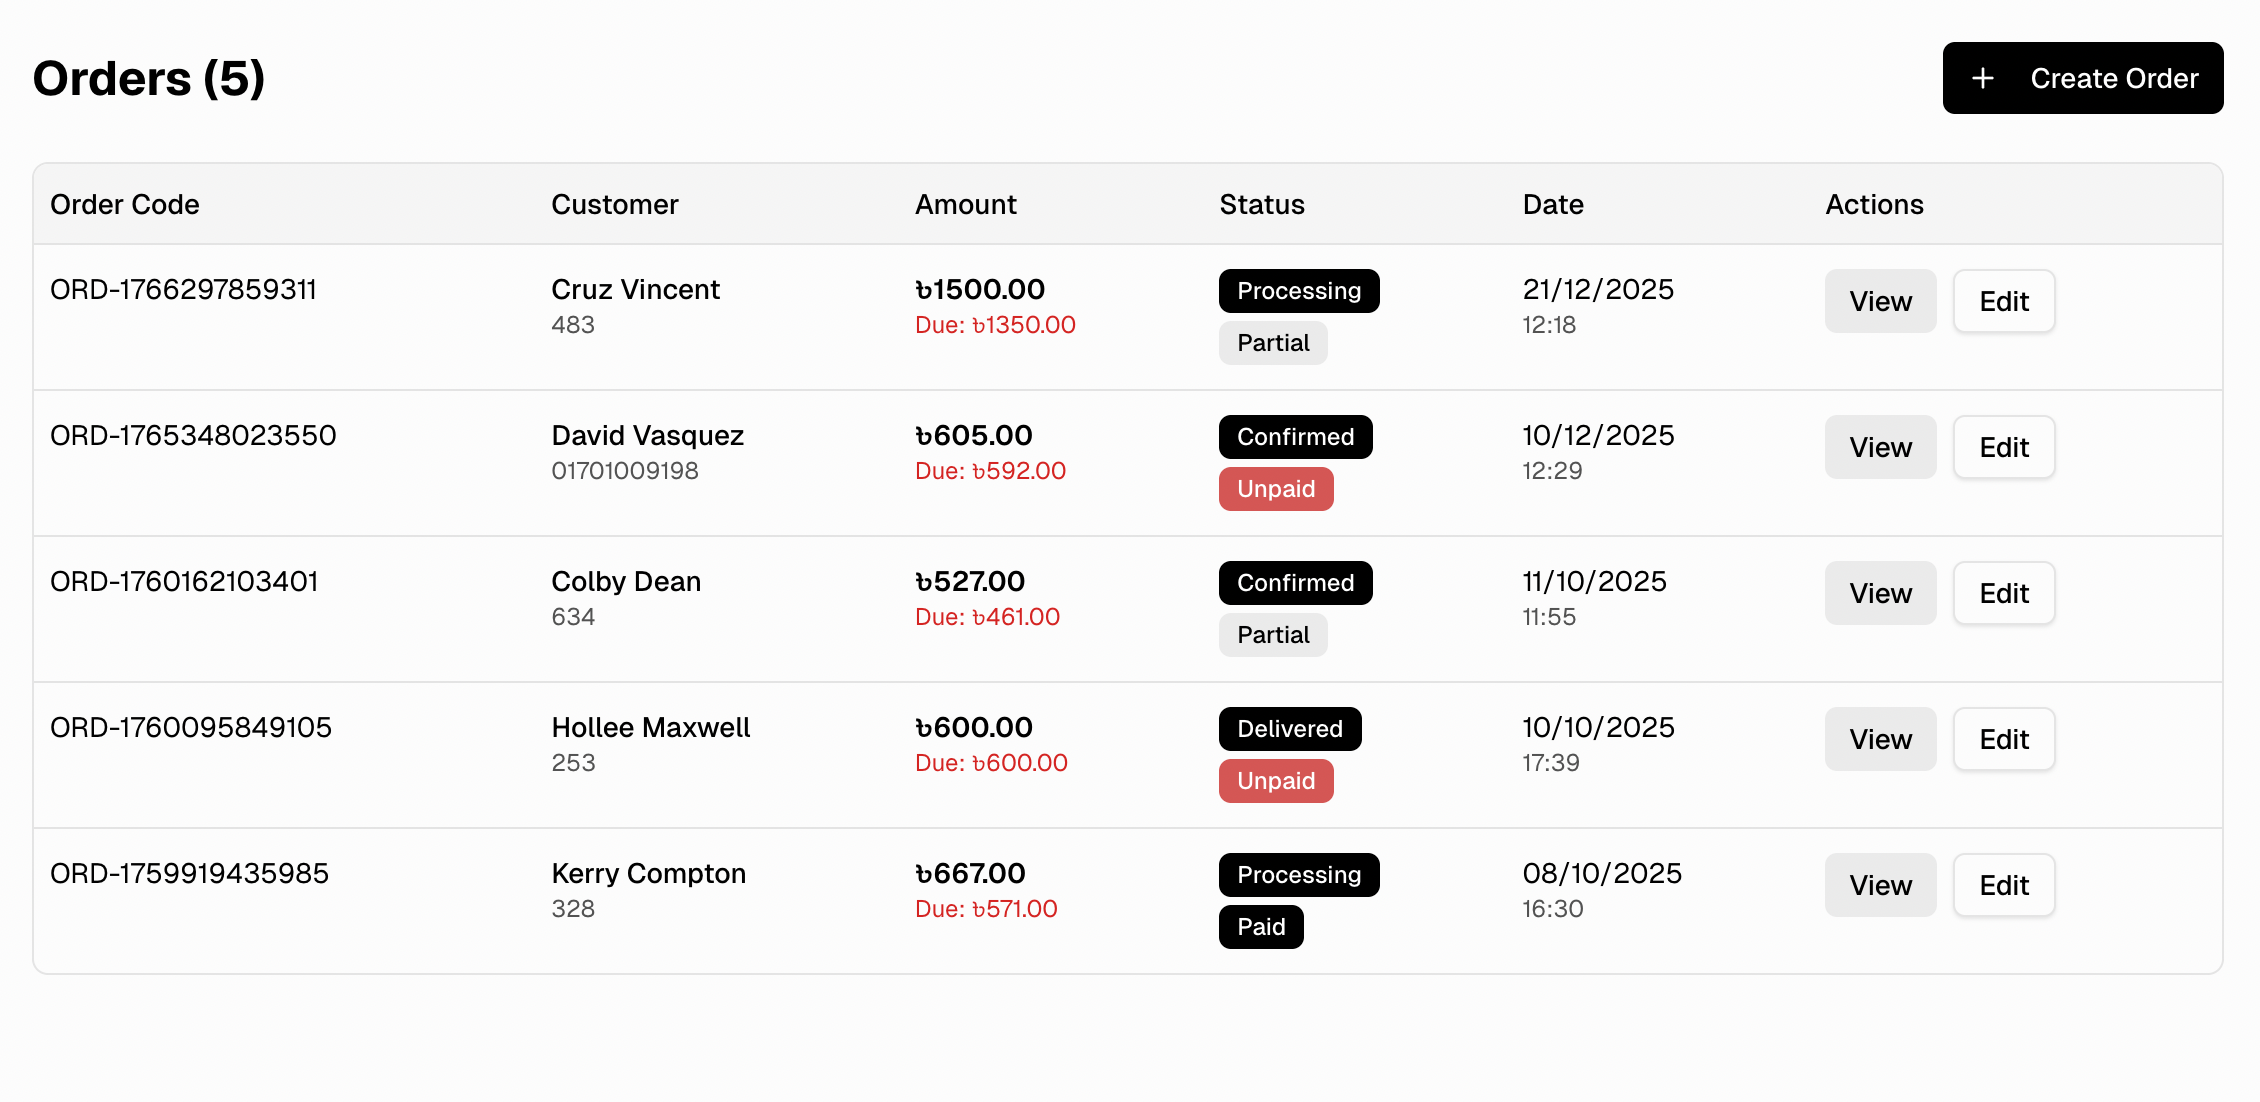View Kerry Compton's order details
2260x1102 pixels.
click(x=1880, y=885)
